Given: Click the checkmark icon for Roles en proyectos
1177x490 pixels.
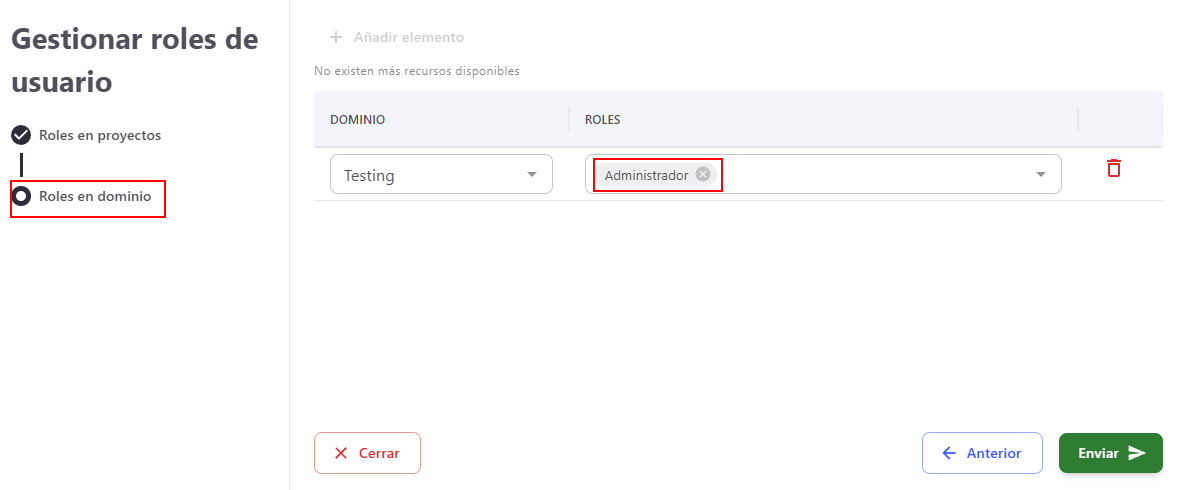Looking at the screenshot, I should [x=21, y=135].
